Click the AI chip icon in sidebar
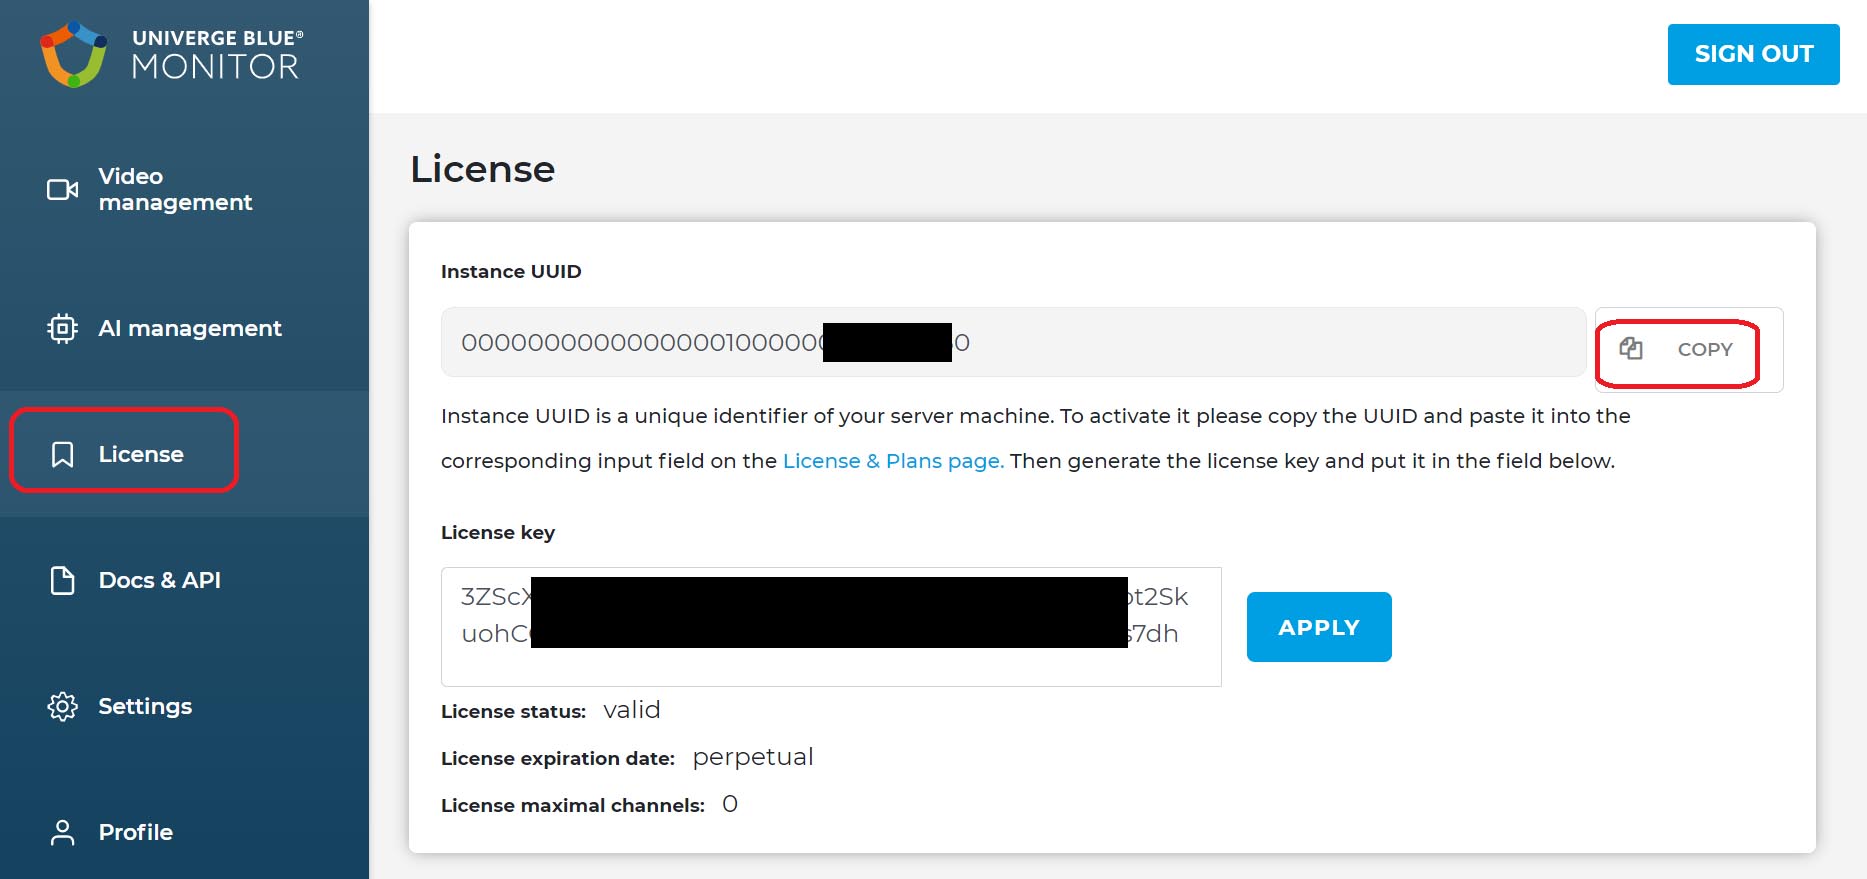 (62, 328)
